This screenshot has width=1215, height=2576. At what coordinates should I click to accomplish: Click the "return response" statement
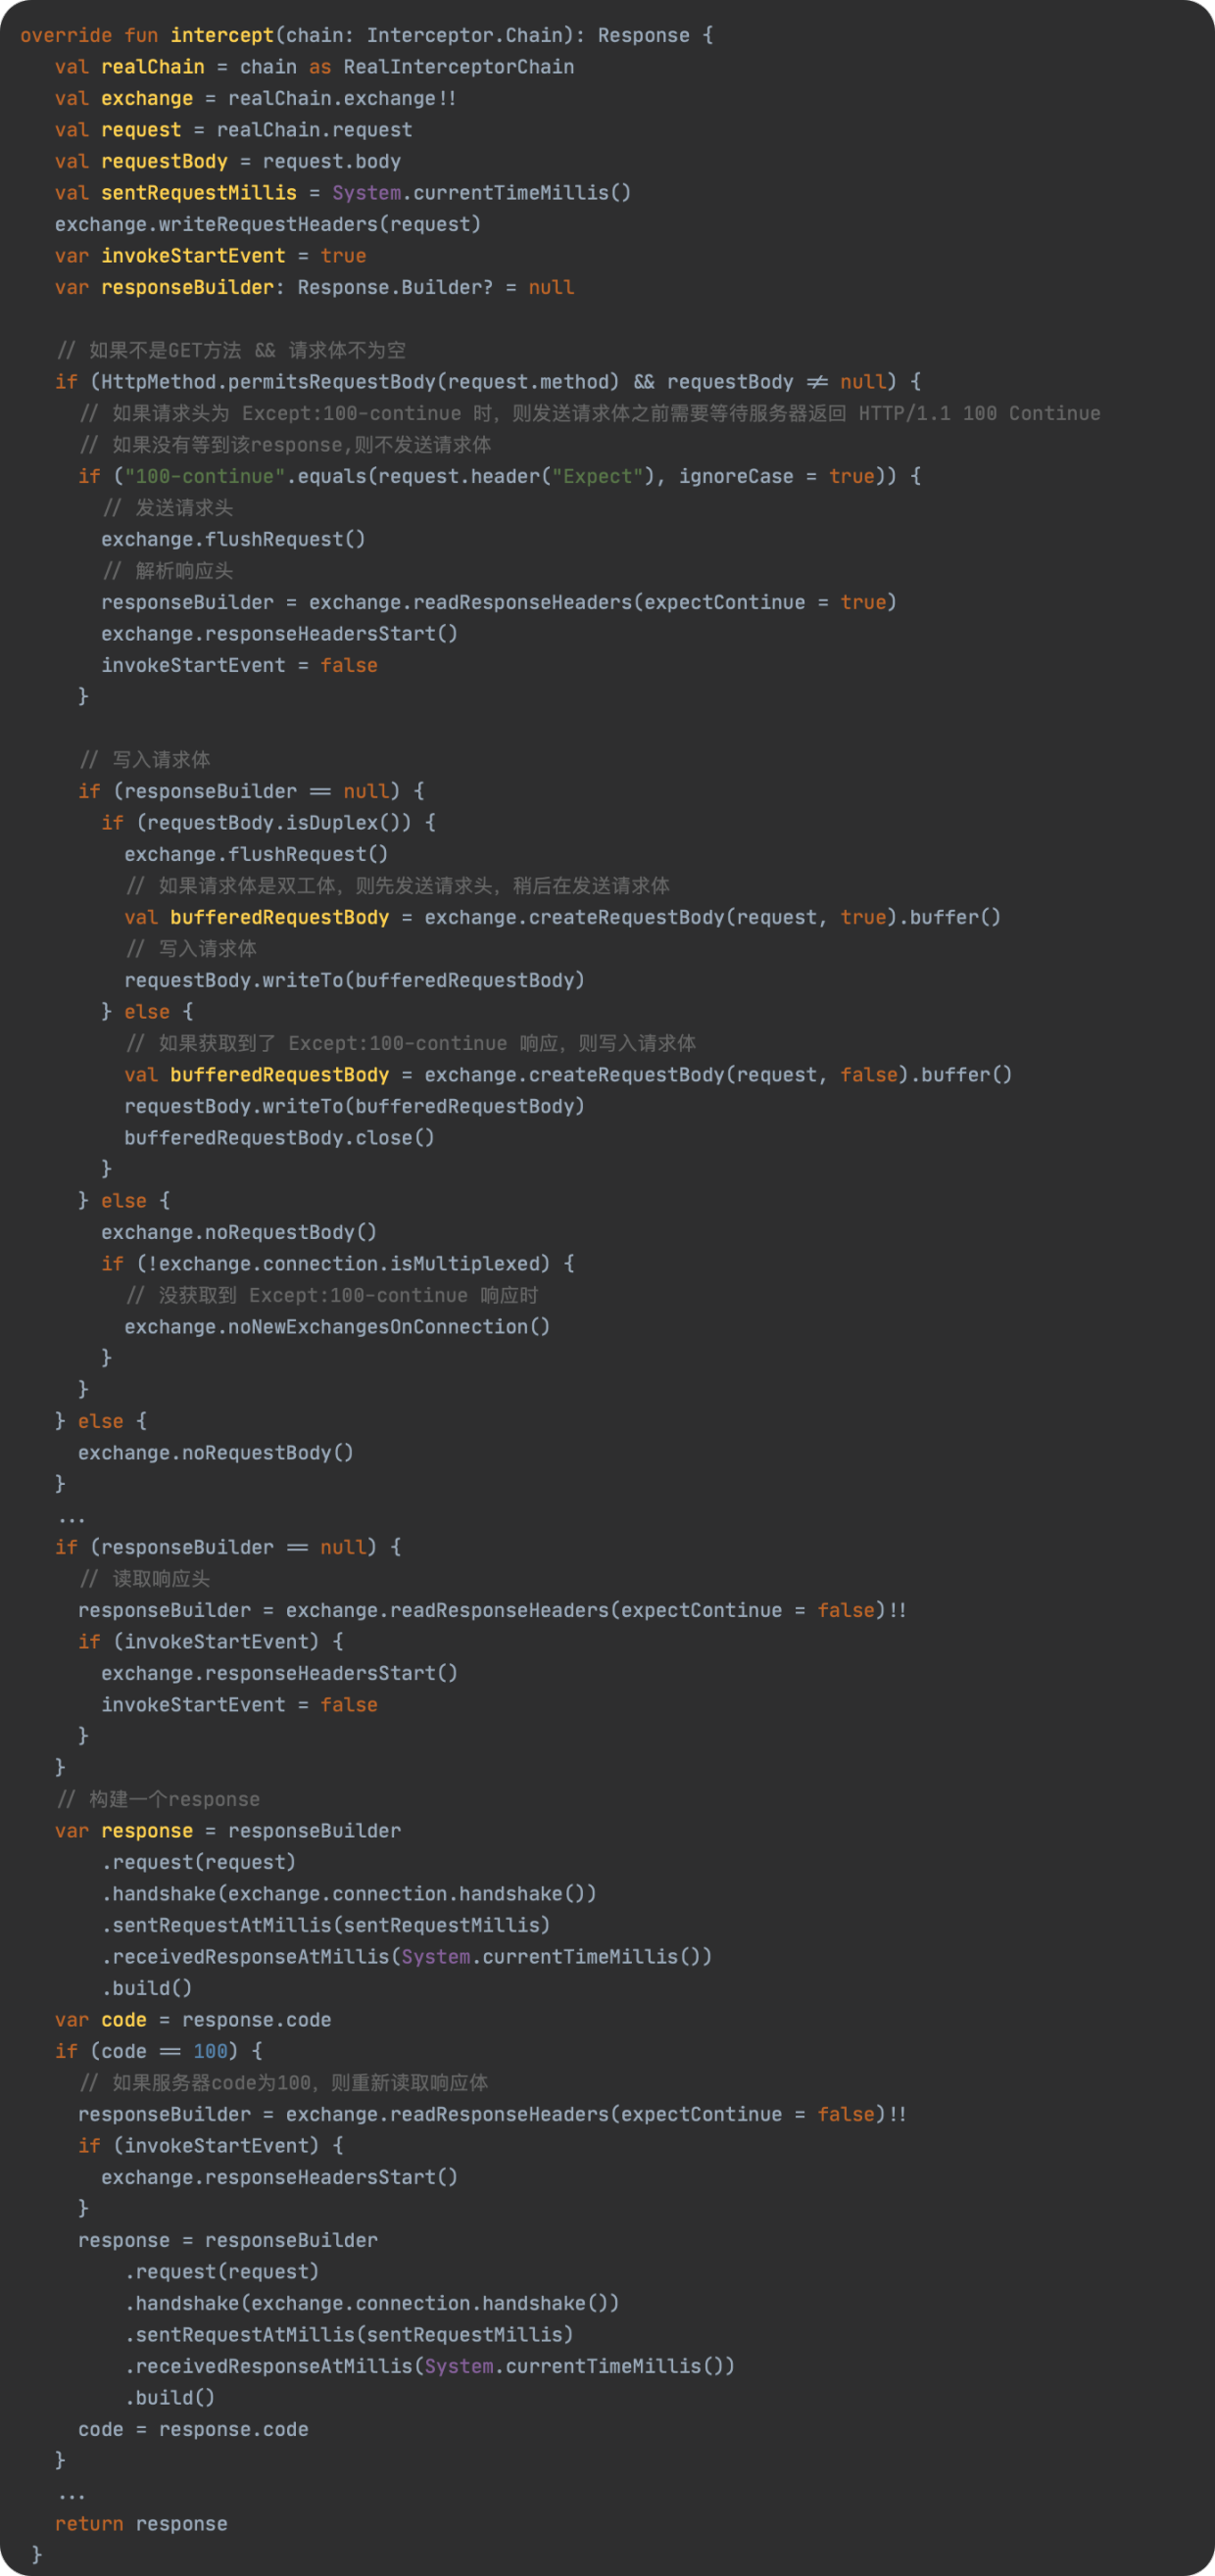pyautogui.click(x=141, y=2524)
